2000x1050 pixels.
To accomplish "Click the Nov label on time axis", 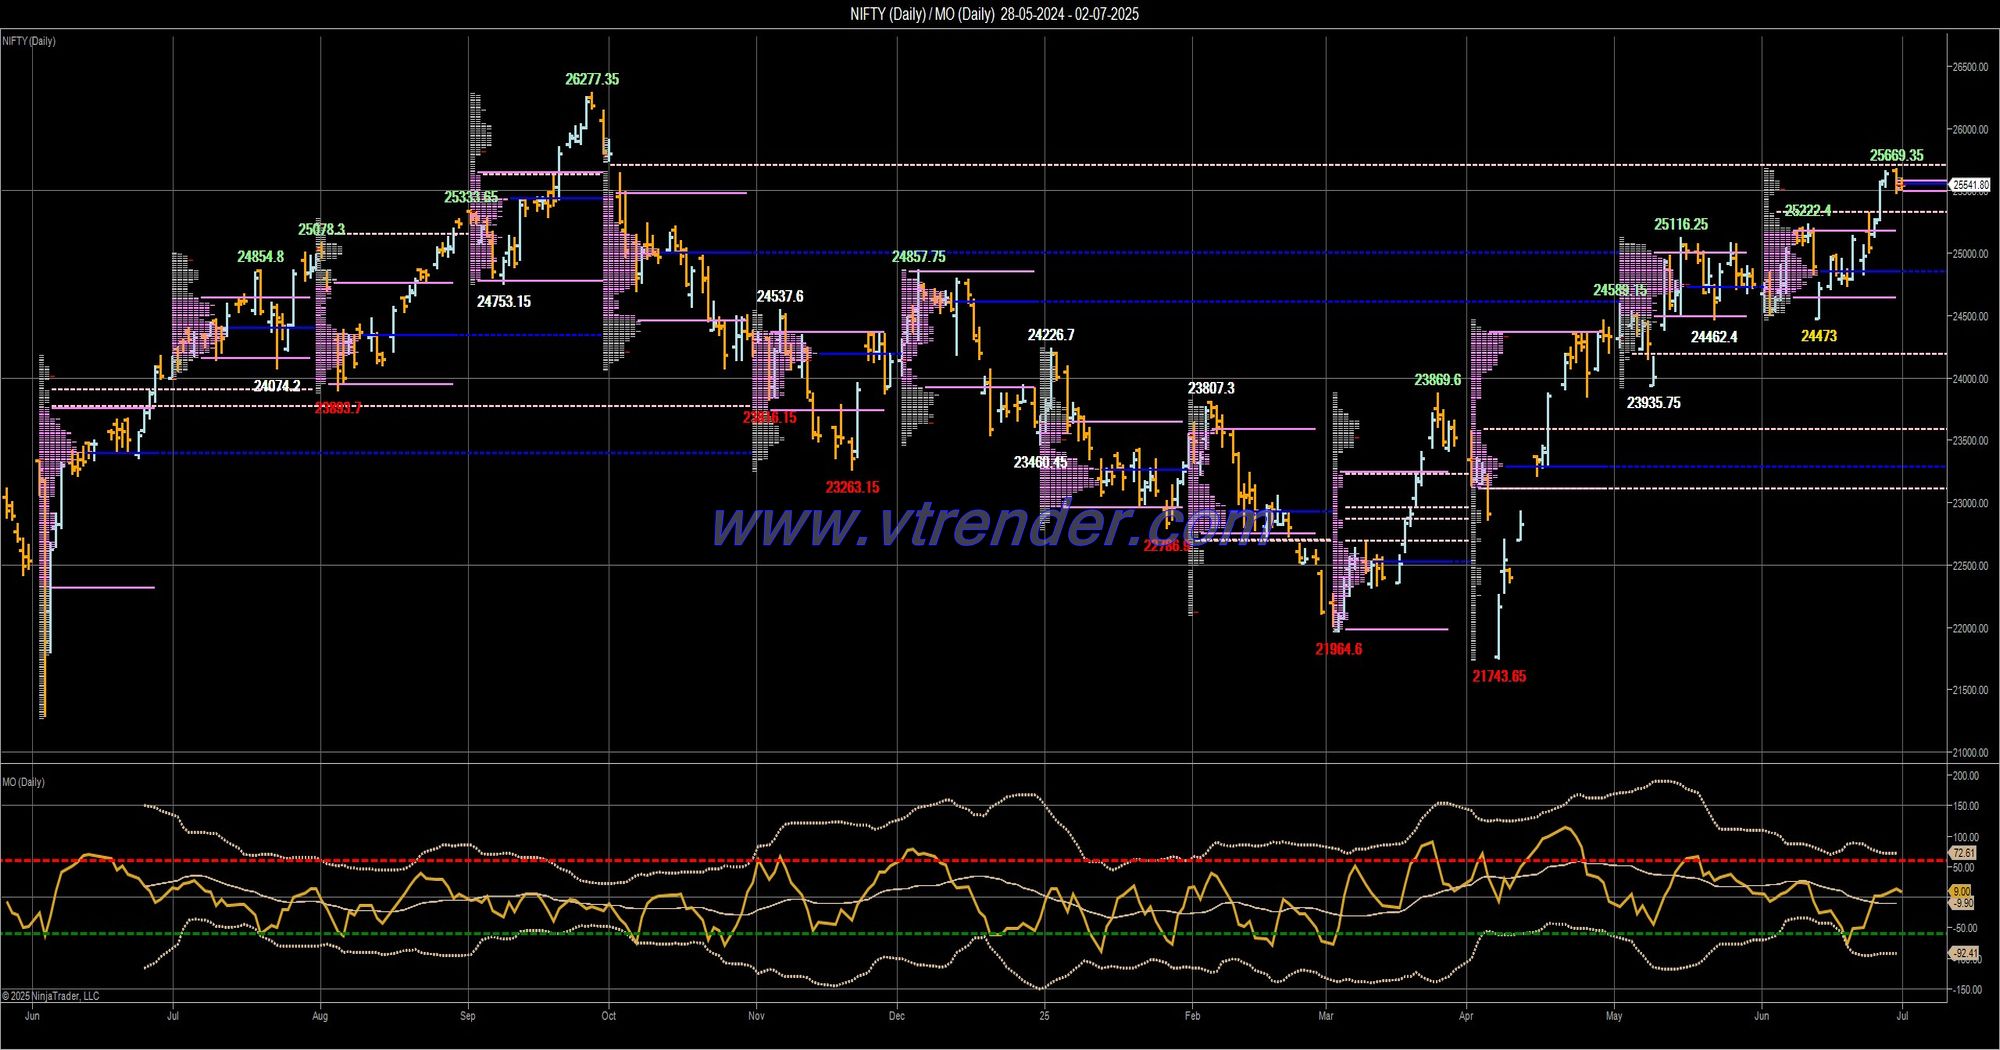I will point(756,1016).
